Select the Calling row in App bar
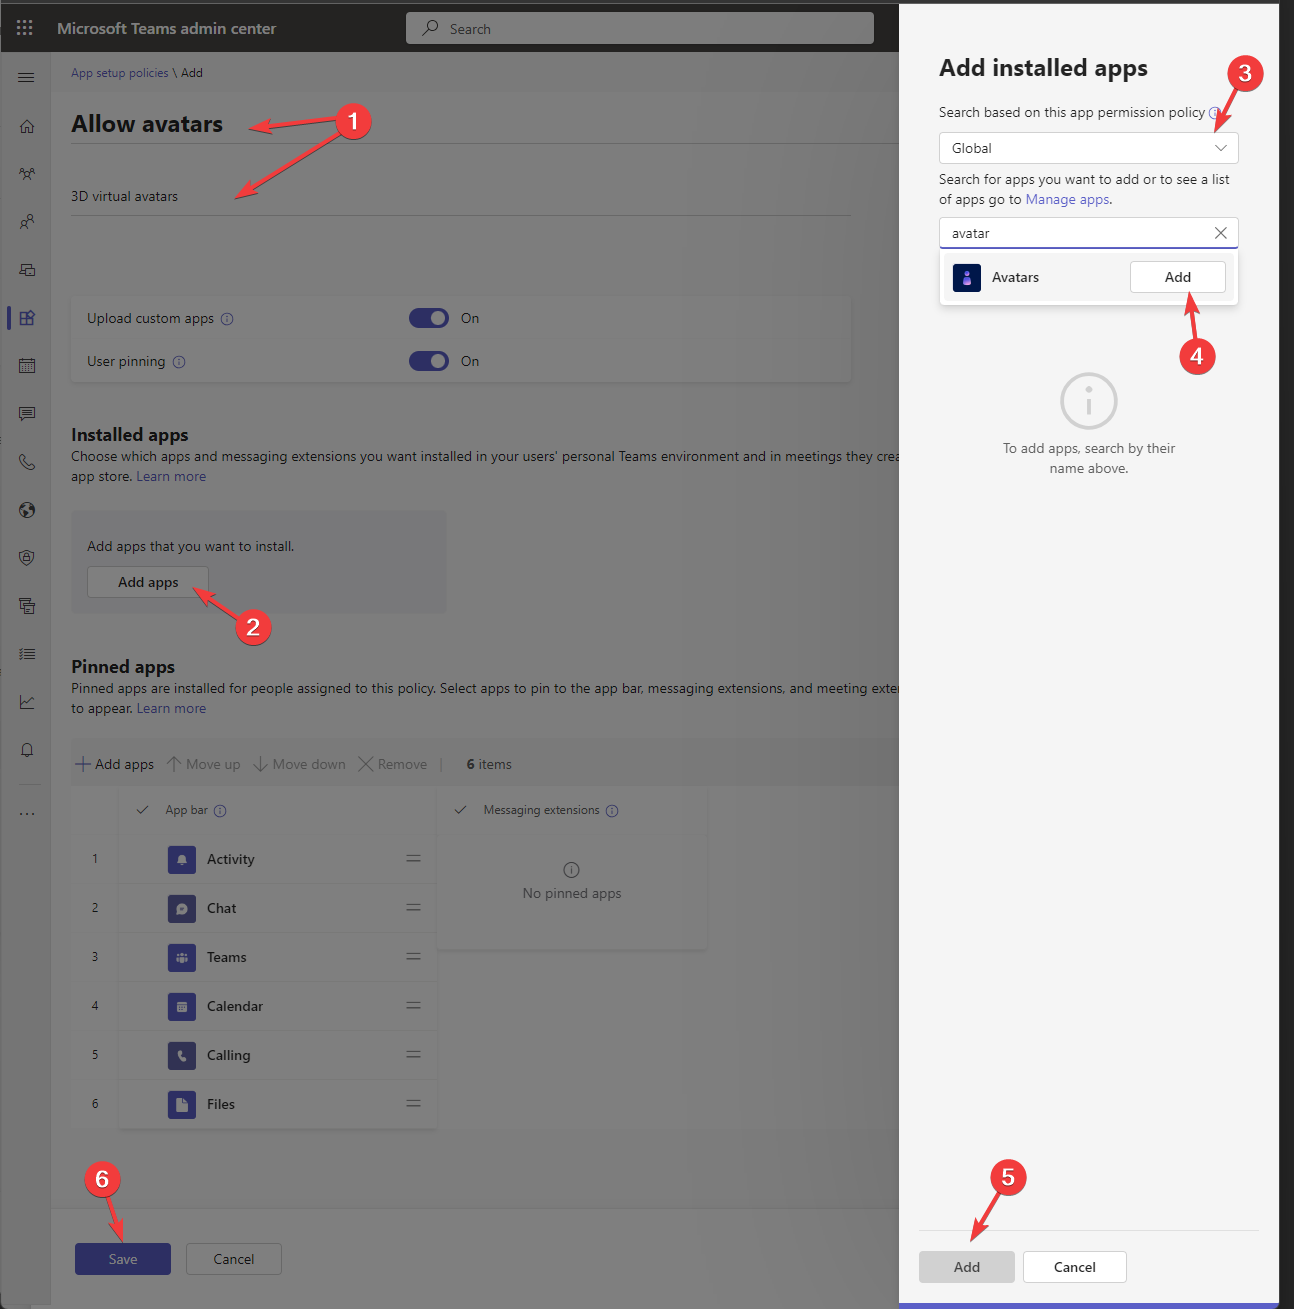Viewport: 1294px width, 1309px height. (277, 1055)
